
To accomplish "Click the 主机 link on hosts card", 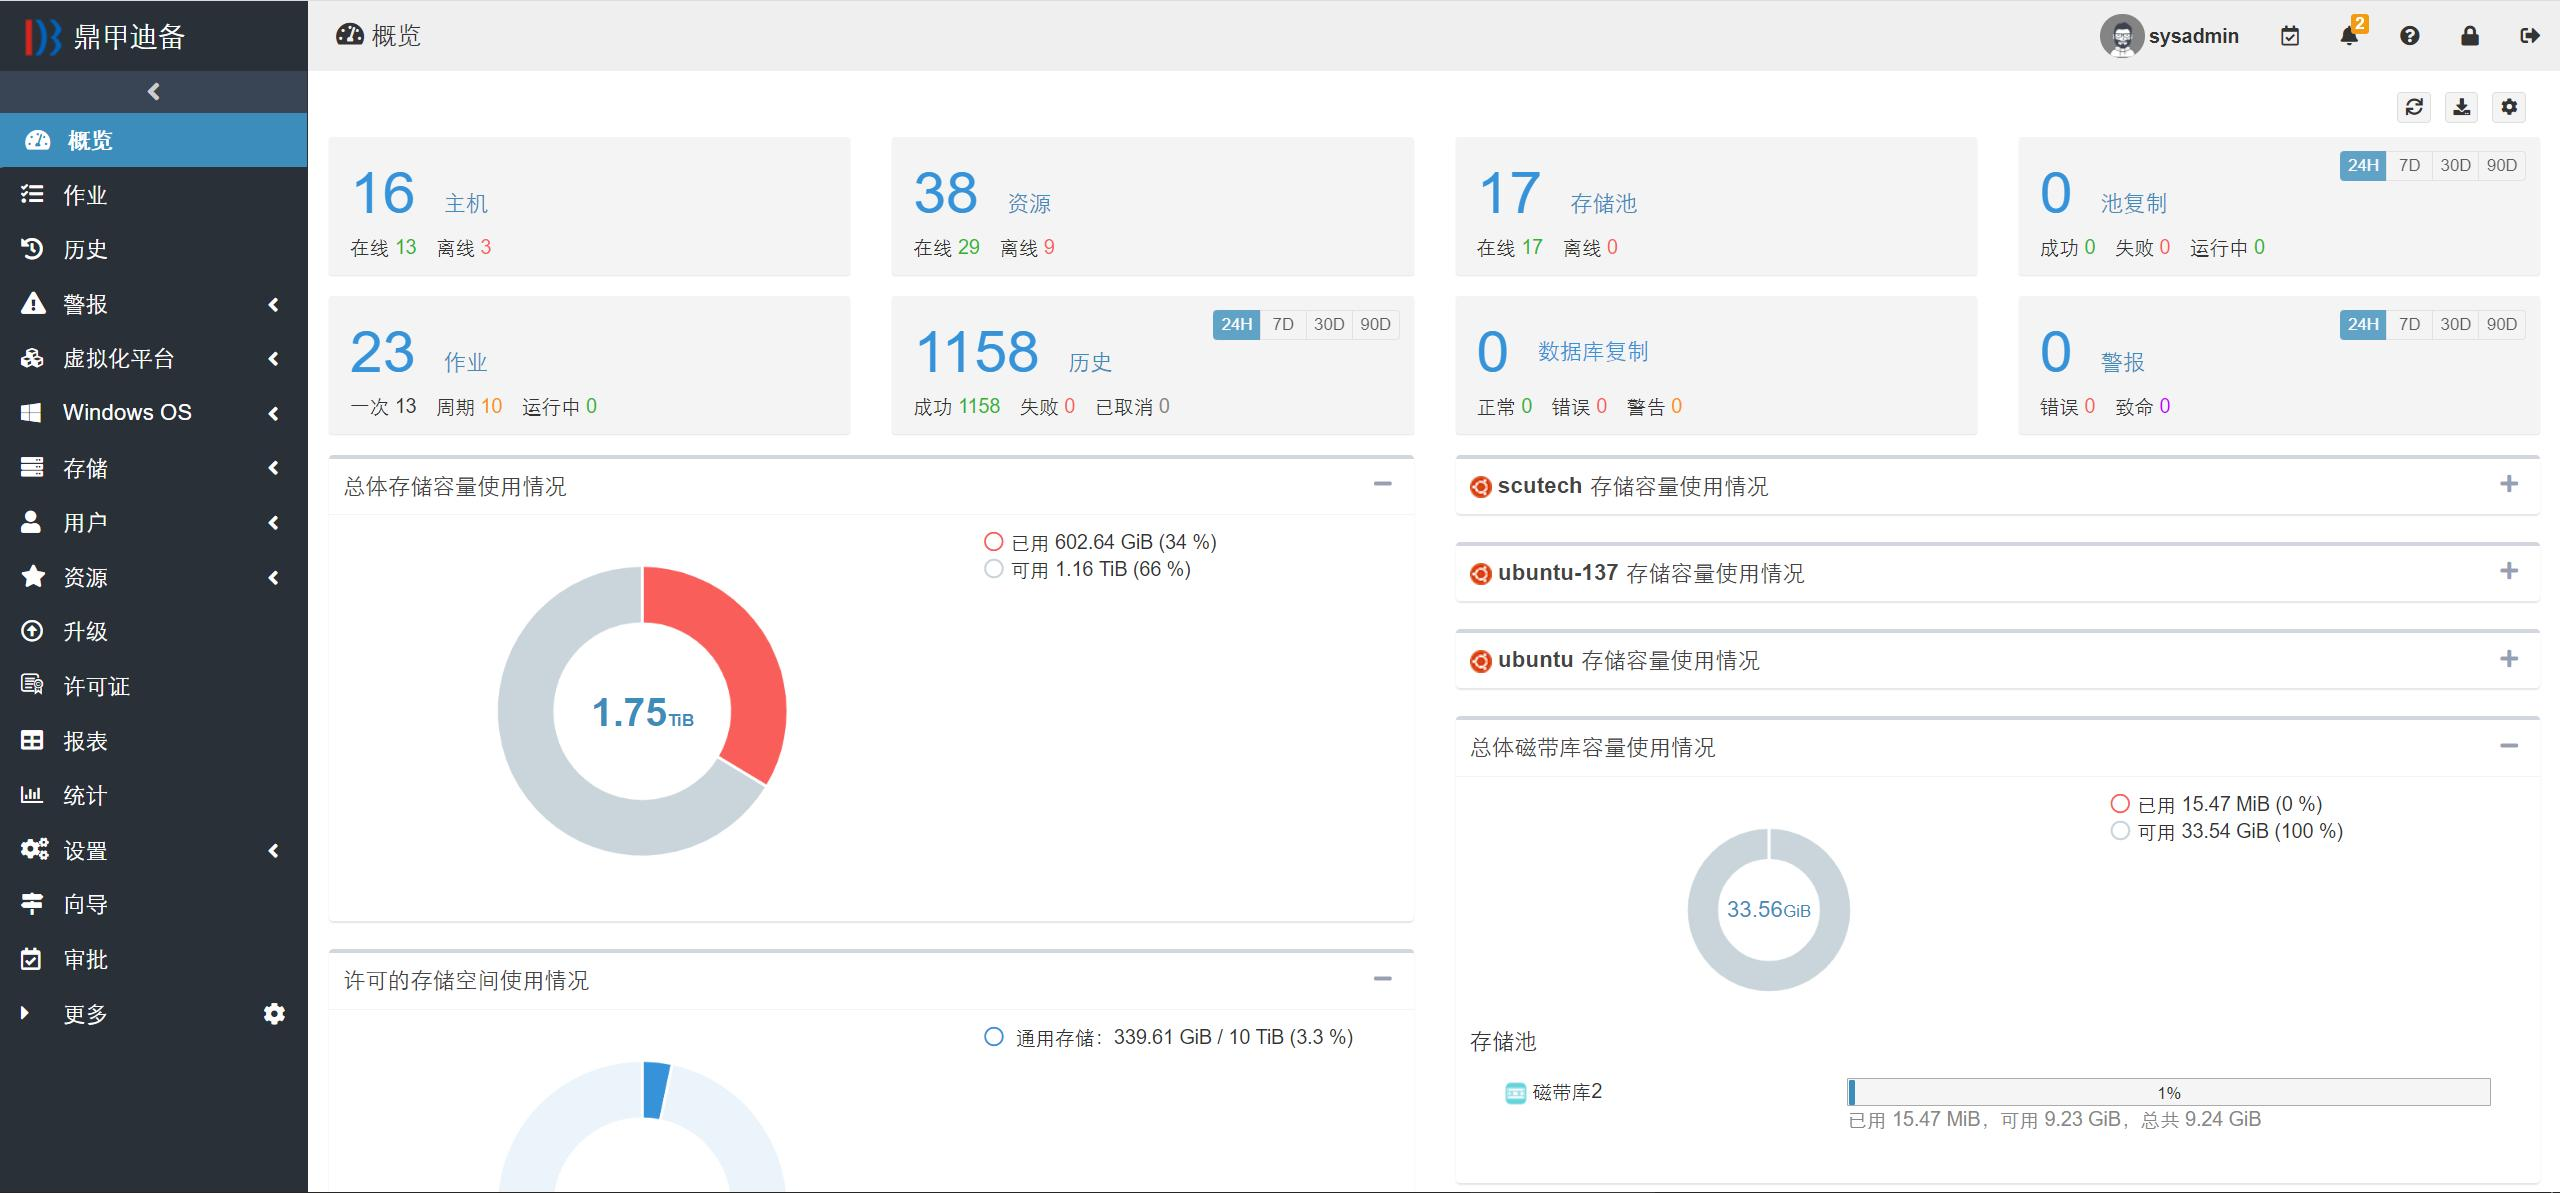I will tap(466, 204).
